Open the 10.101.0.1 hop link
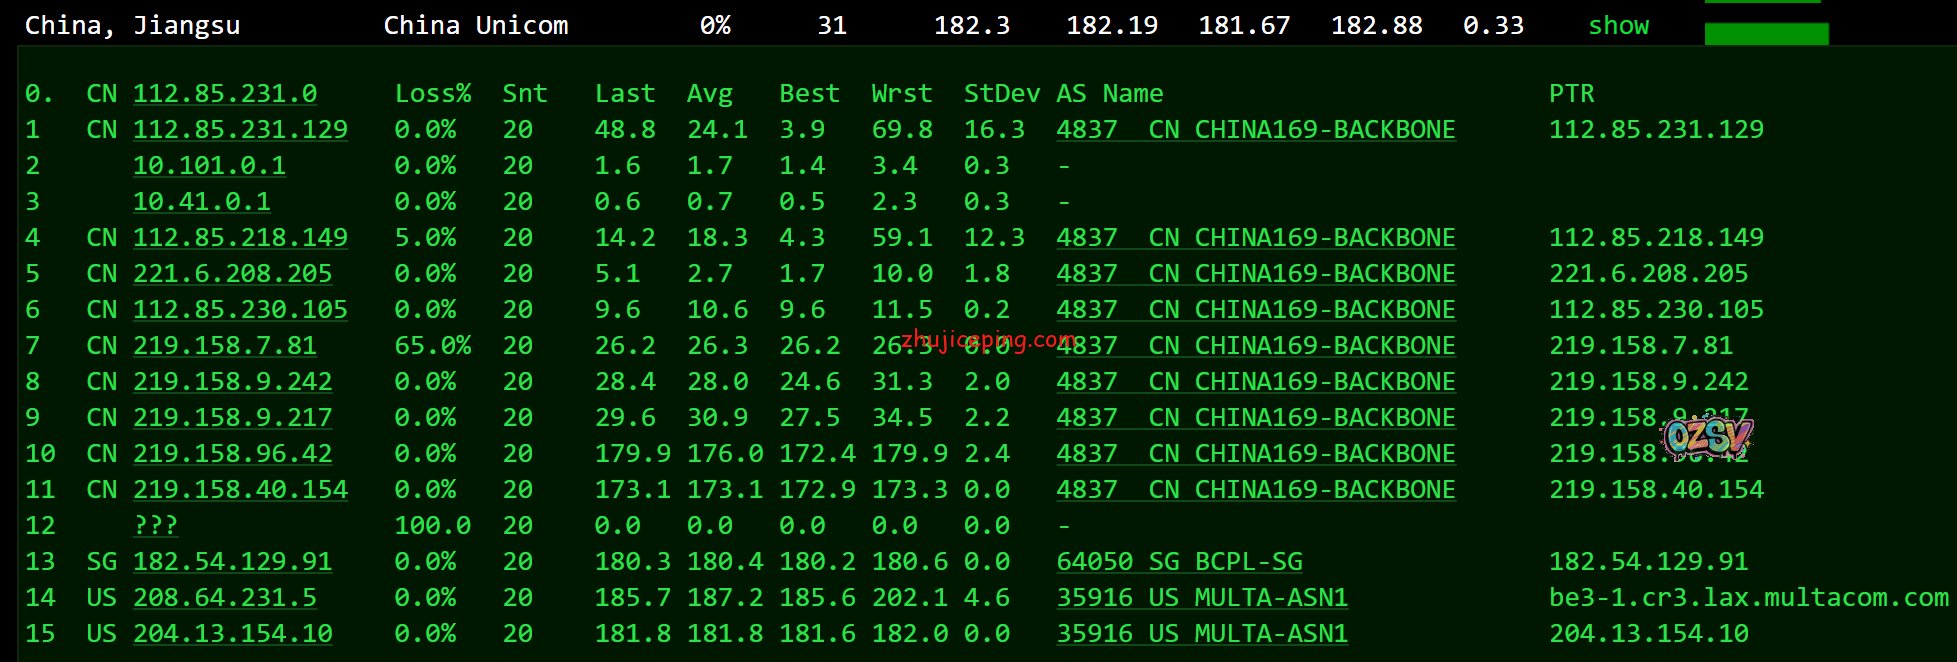The height and width of the screenshot is (662, 1957). [x=209, y=166]
